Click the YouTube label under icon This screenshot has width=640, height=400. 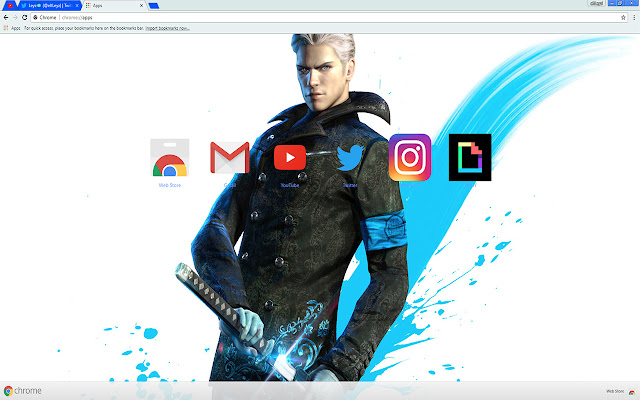point(290,185)
